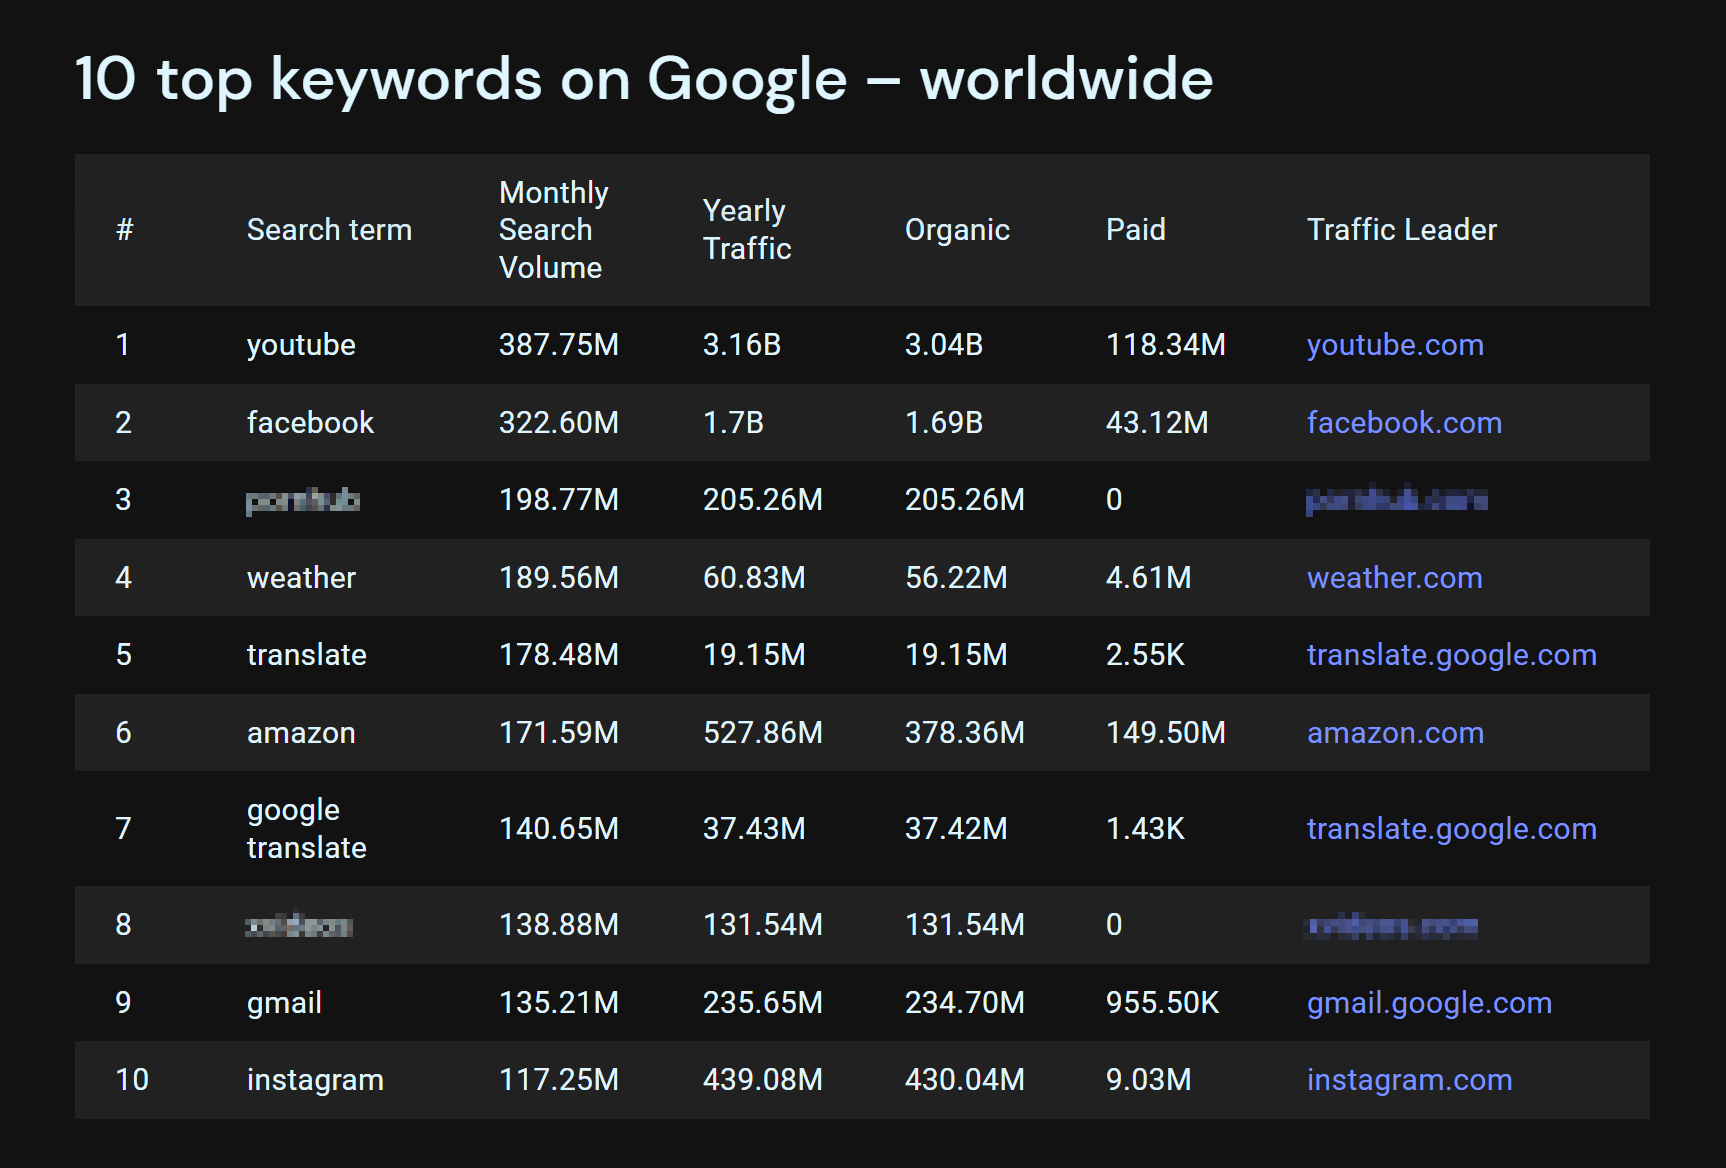Select the 'Paid' column header
The width and height of the screenshot is (1726, 1168).
click(x=1136, y=230)
